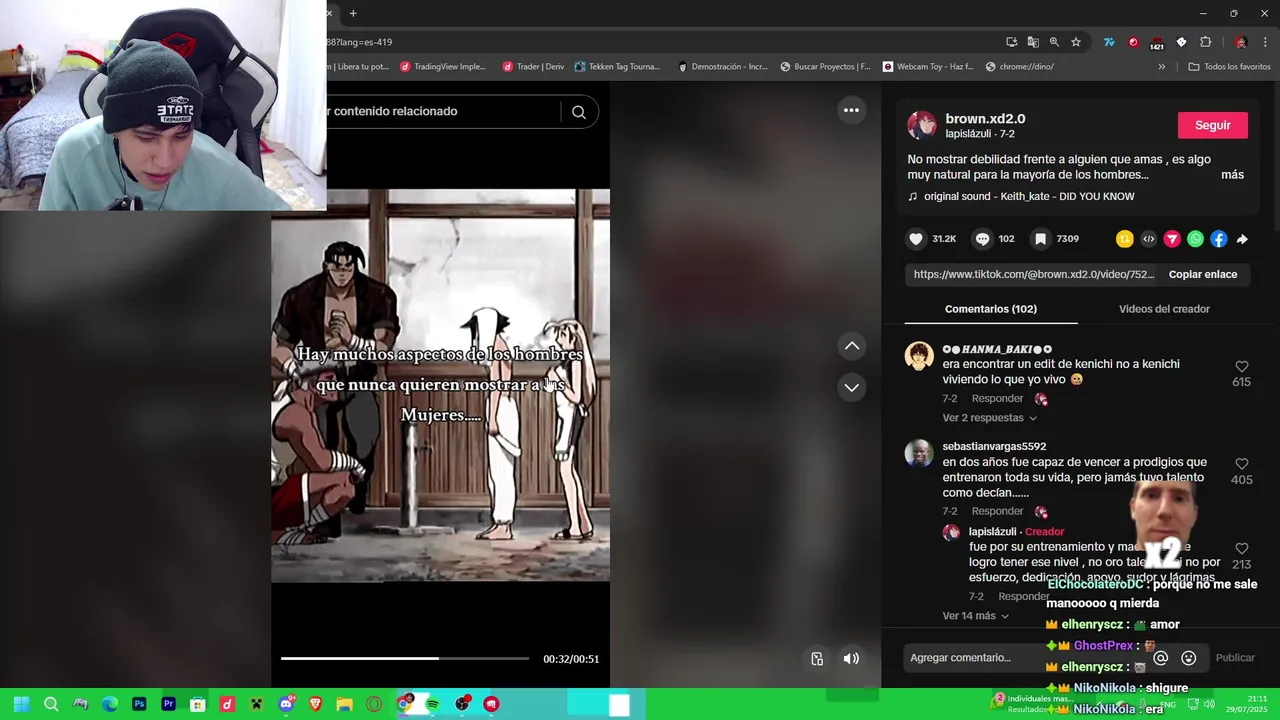The width and height of the screenshot is (1280, 720).
Task: Open Photoshop from the taskbar
Action: [139, 704]
